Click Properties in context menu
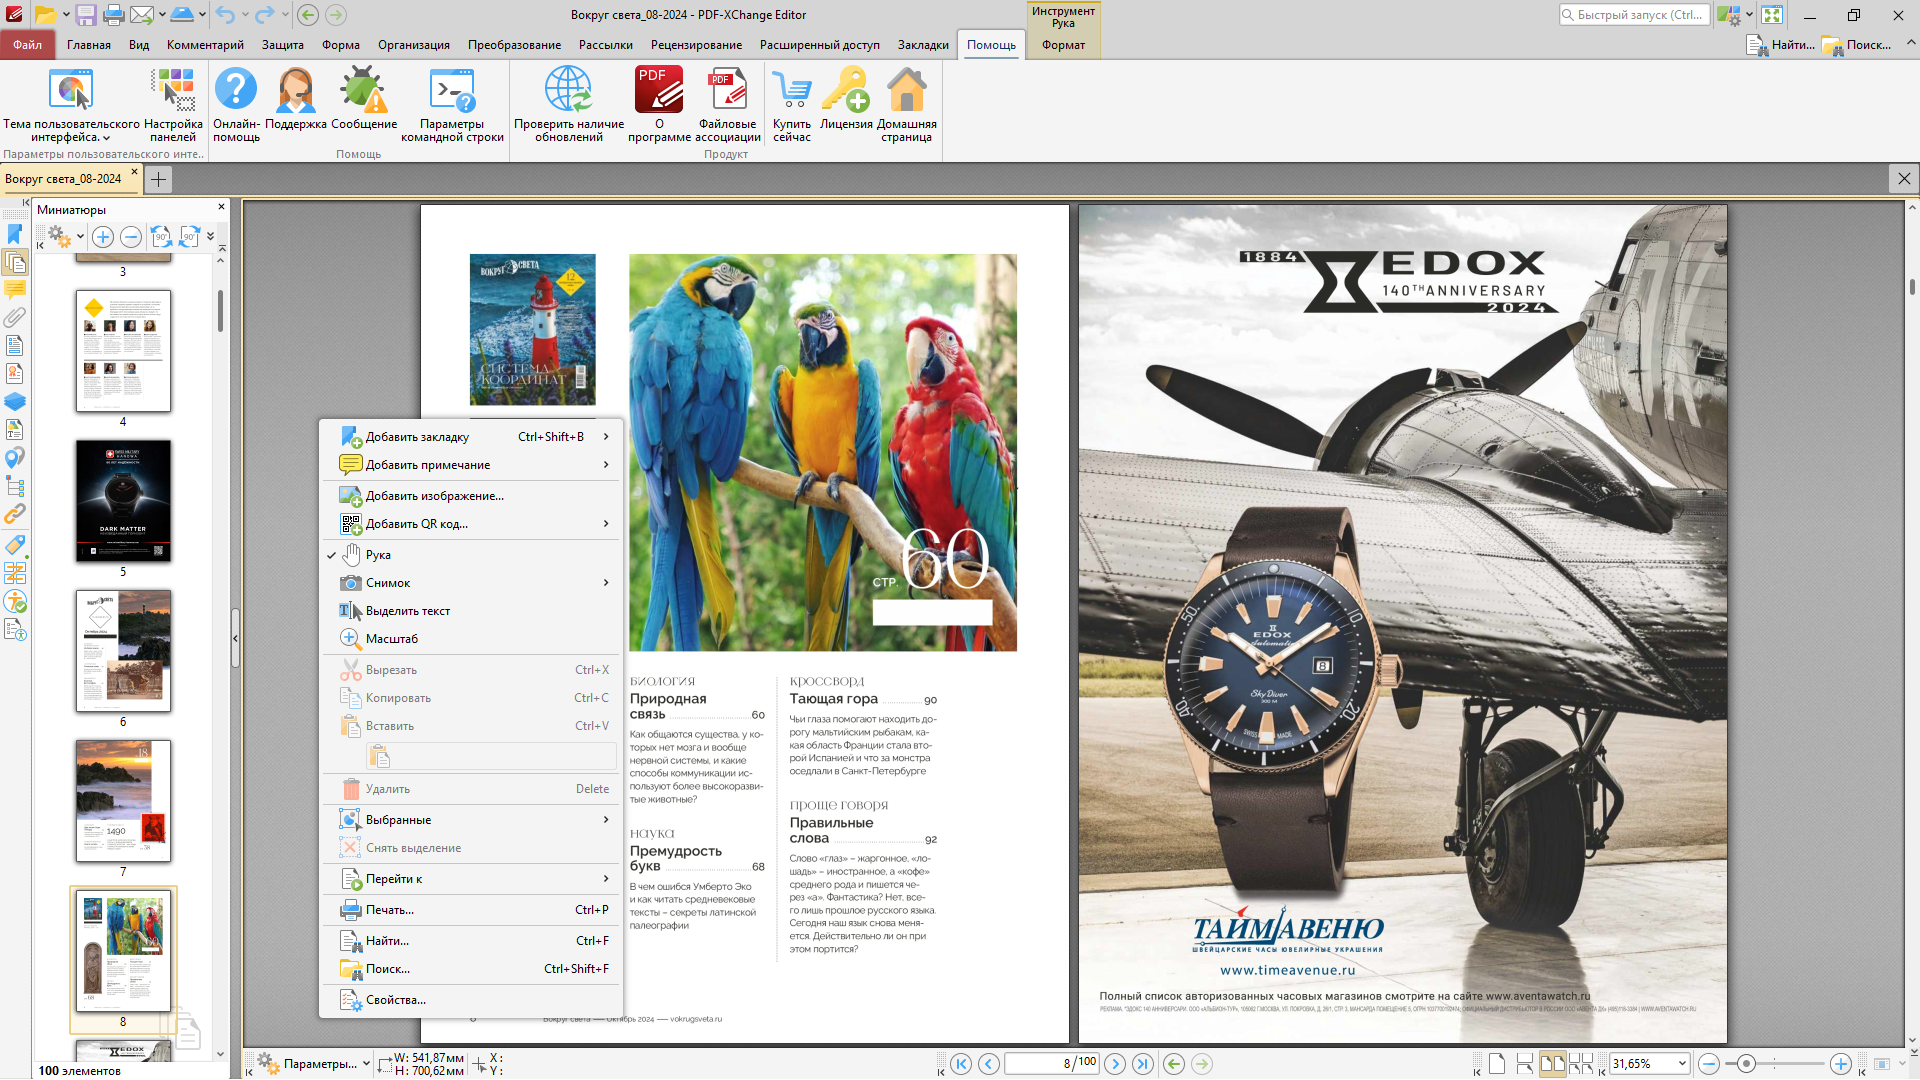The width and height of the screenshot is (1920, 1080). (395, 1000)
